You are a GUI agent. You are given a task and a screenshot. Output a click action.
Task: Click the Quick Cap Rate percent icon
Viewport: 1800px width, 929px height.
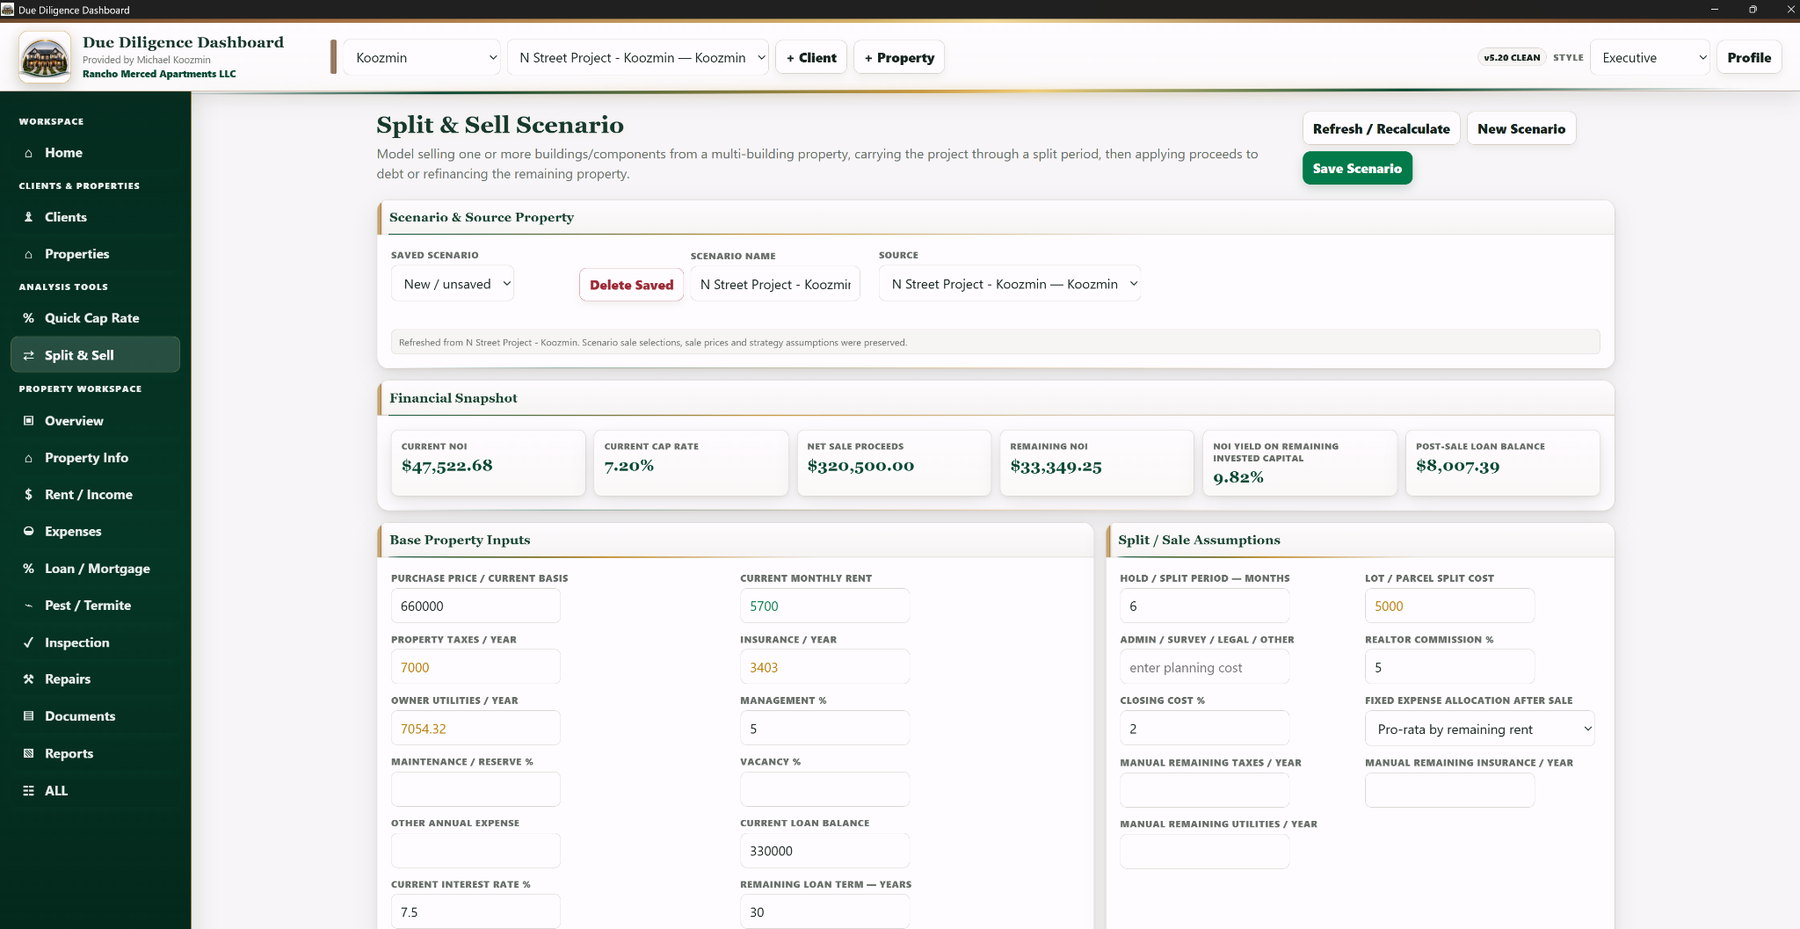28,318
